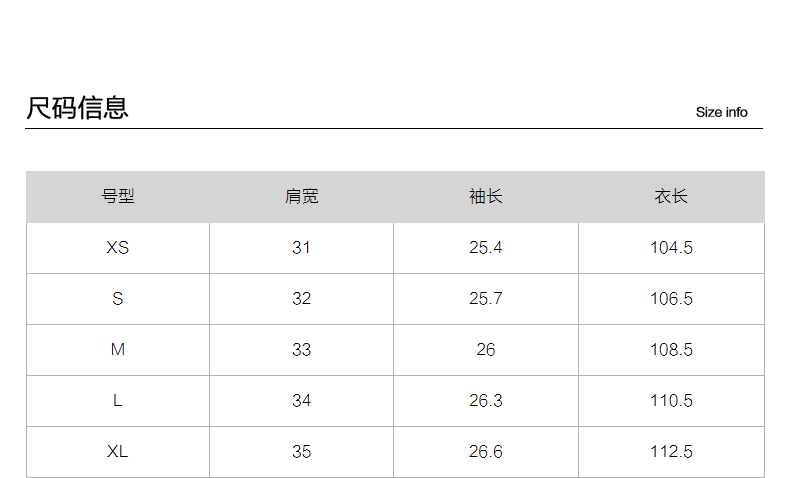
Task: Click shoulder width value 31
Action: (301, 247)
